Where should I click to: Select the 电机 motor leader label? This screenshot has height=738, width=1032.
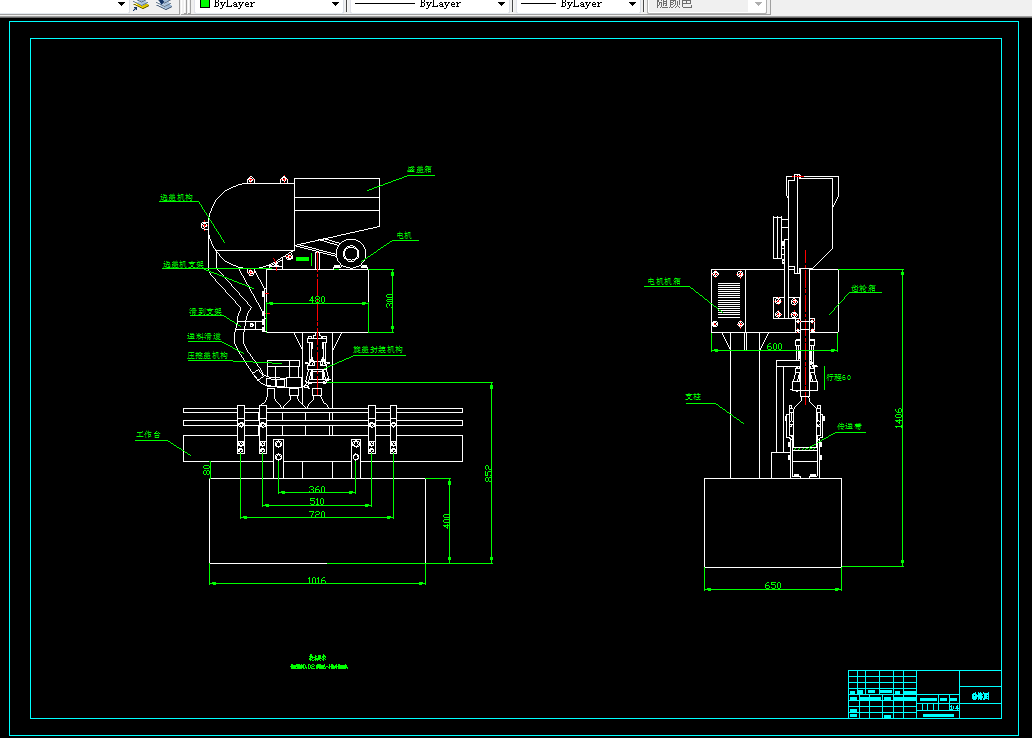pos(403,235)
